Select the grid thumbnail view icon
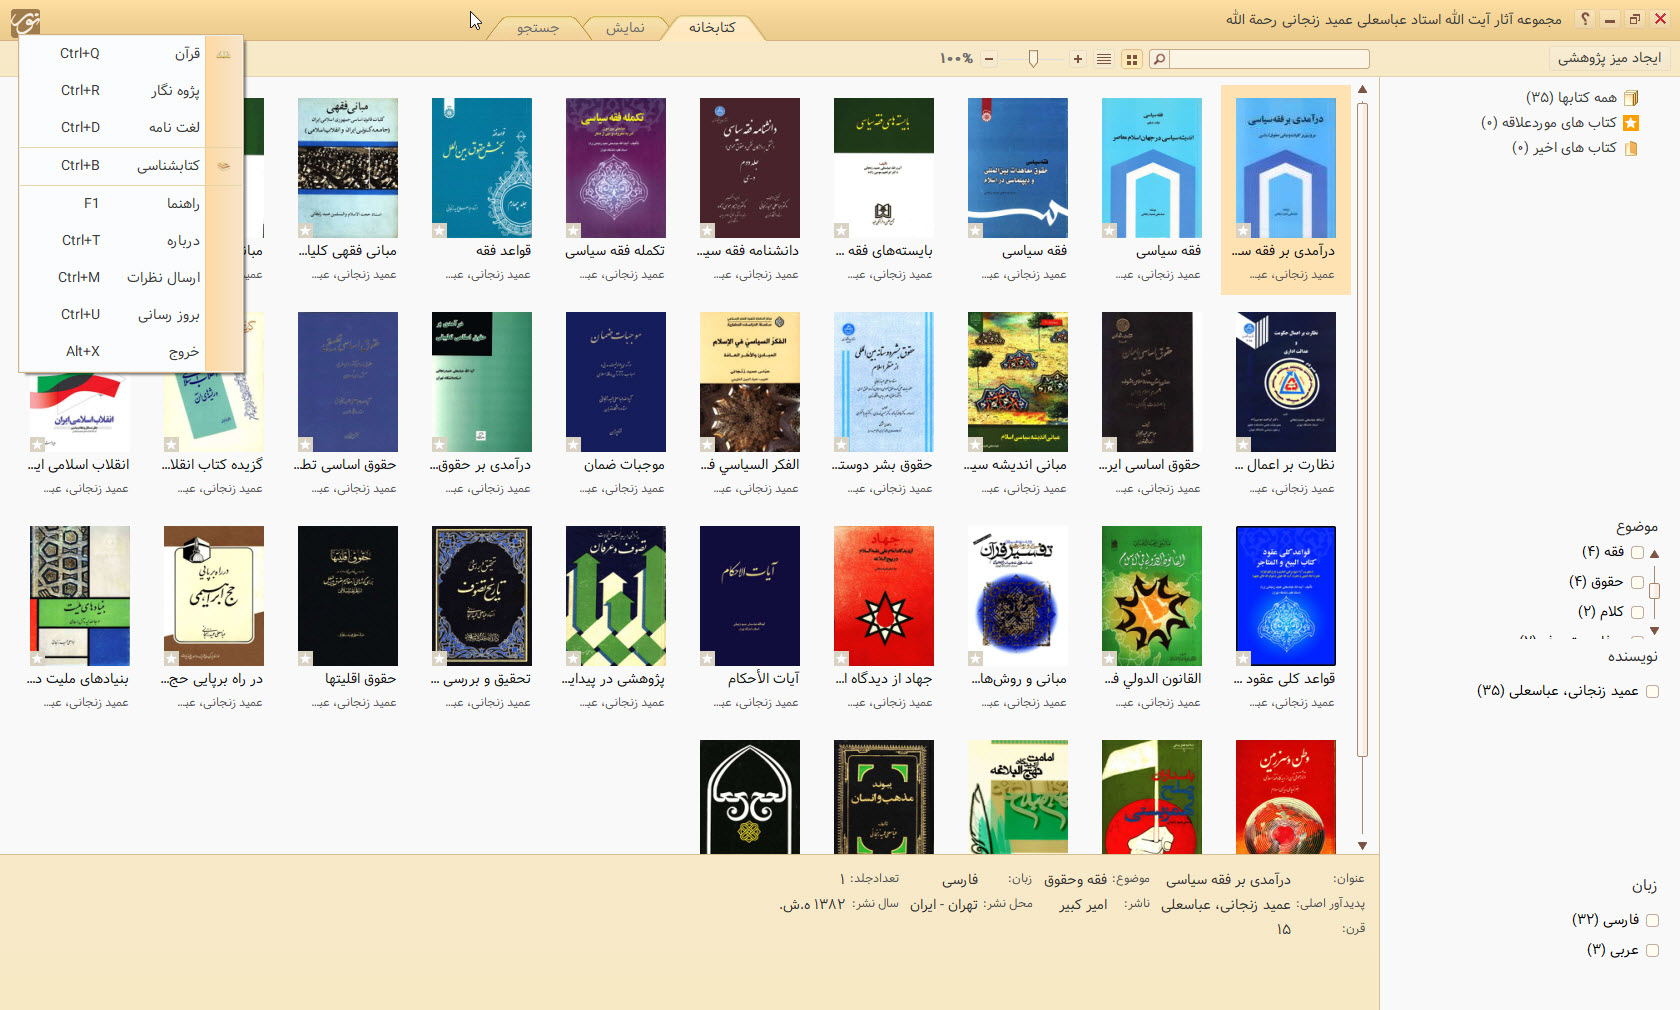 click(1132, 59)
